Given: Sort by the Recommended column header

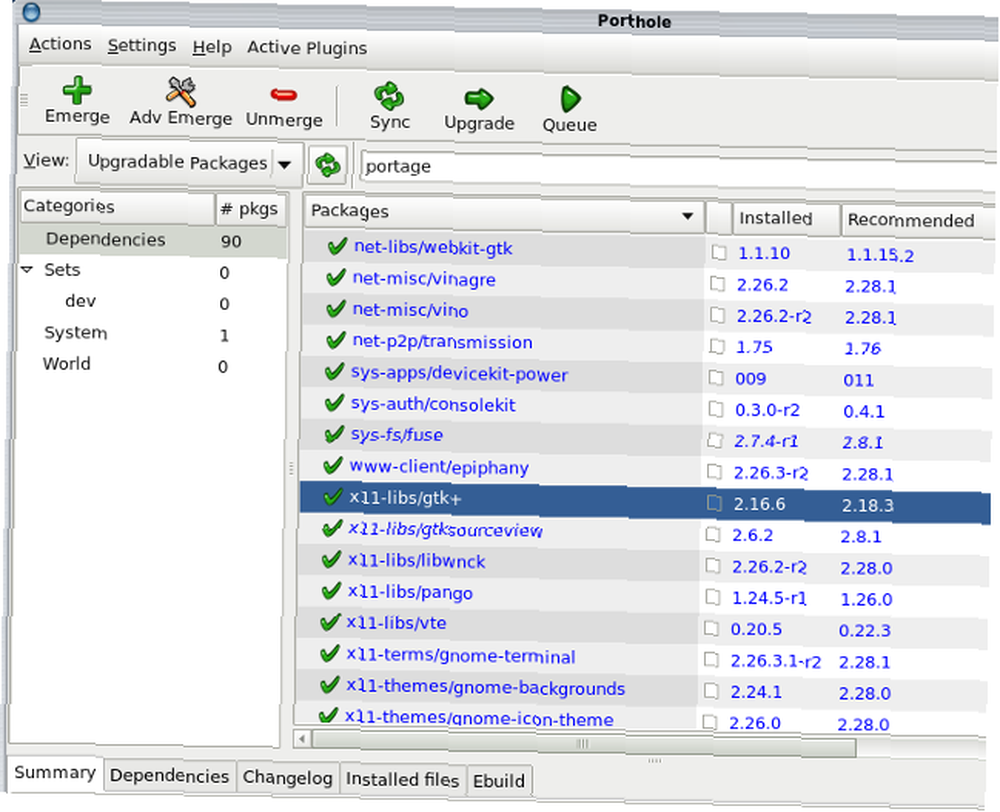Looking at the screenshot, I should tap(916, 221).
